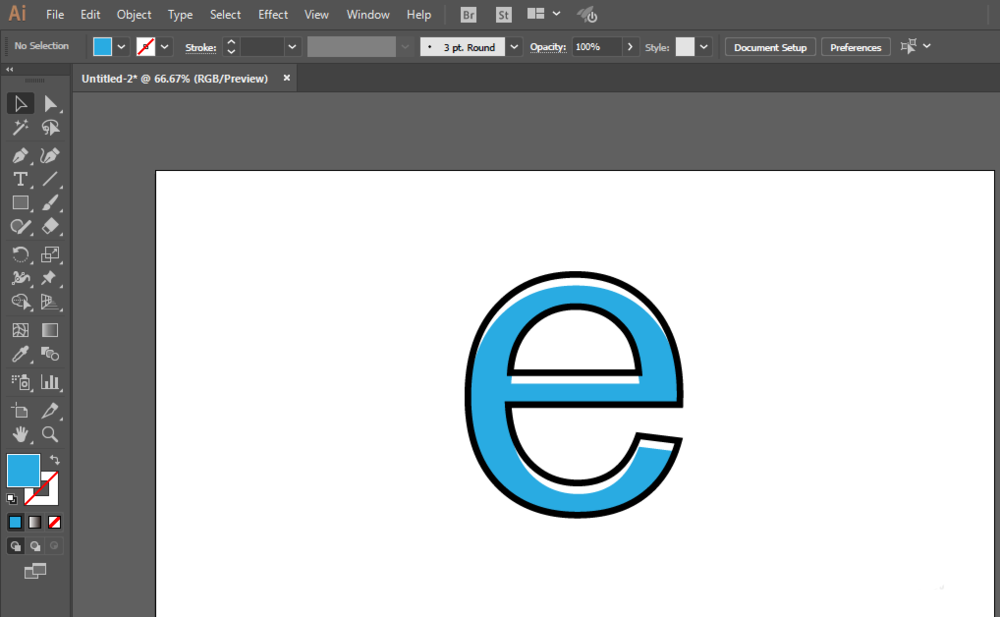The image size is (1000, 617).
Task: Click the Document Setup button
Action: pyautogui.click(x=770, y=47)
